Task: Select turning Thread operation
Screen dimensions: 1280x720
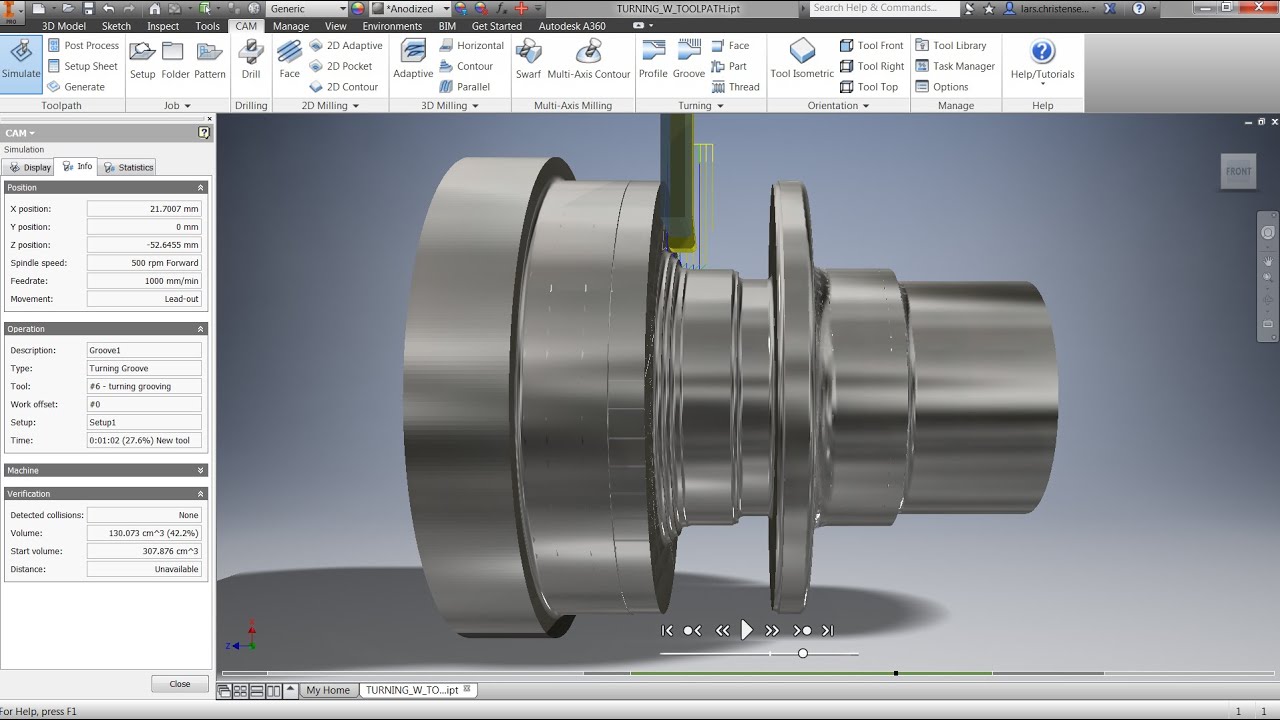Action: [735, 87]
